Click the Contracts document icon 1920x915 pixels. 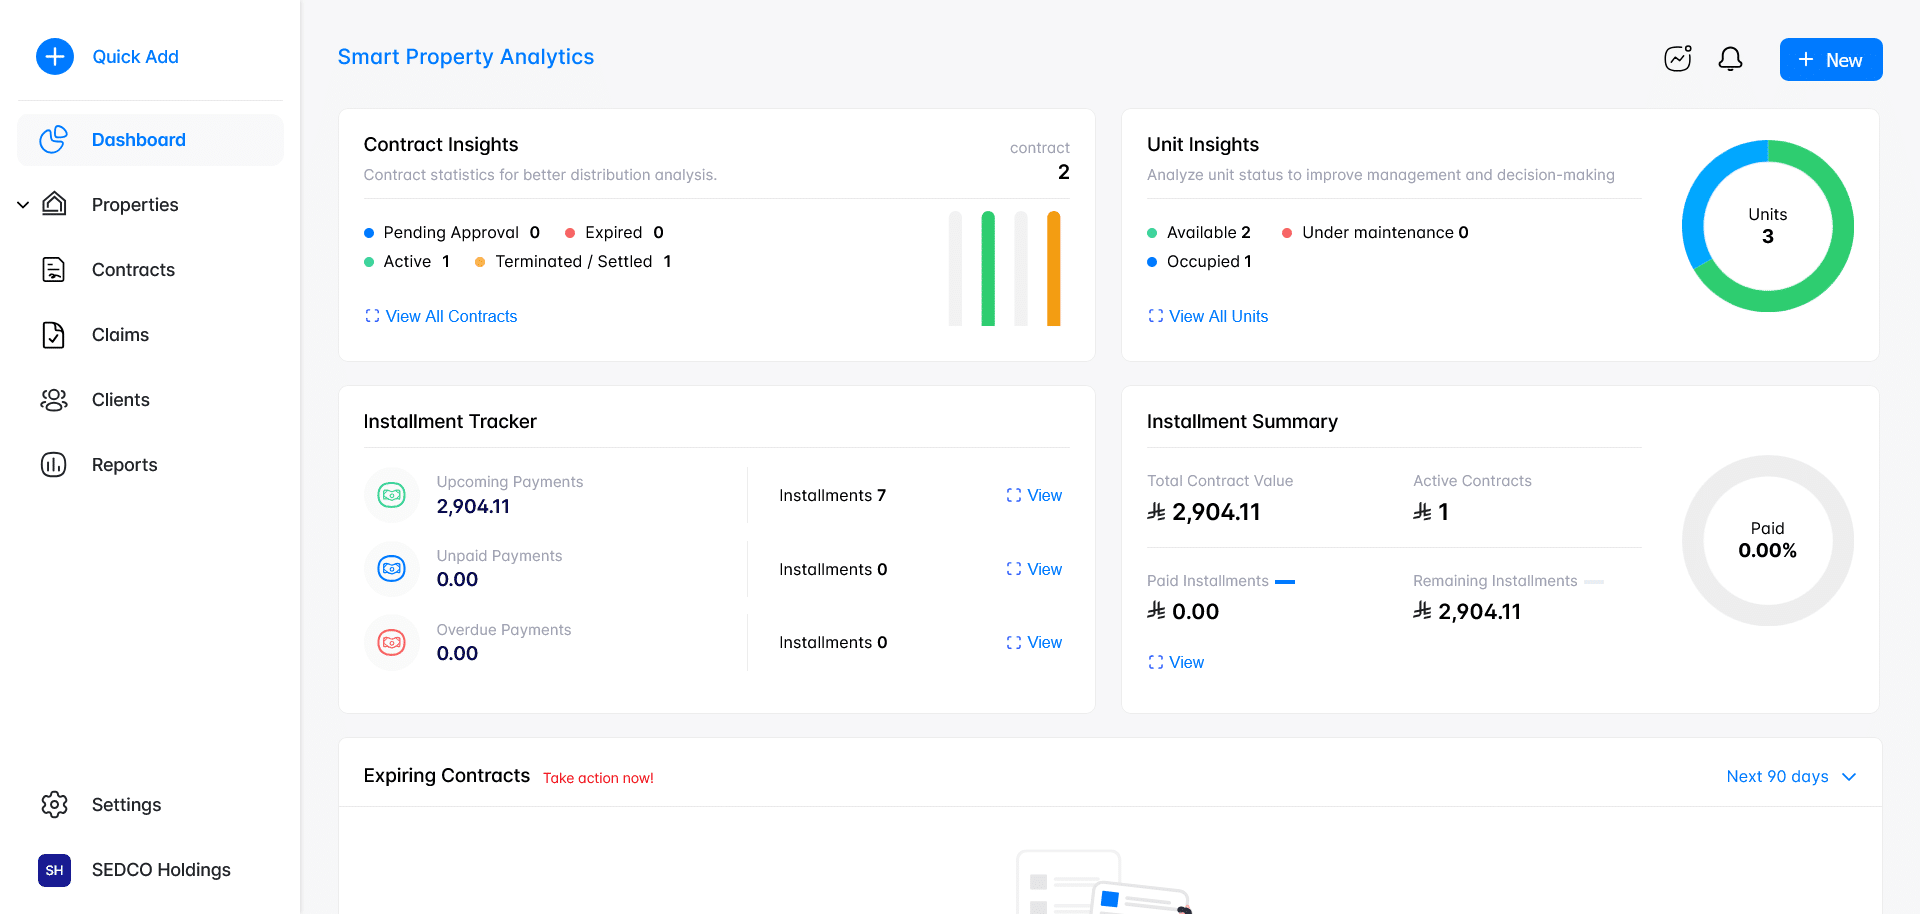(x=54, y=270)
